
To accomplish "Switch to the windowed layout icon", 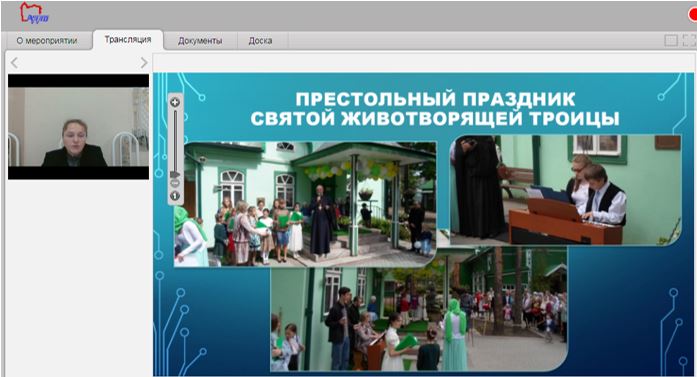I will (x=671, y=40).
